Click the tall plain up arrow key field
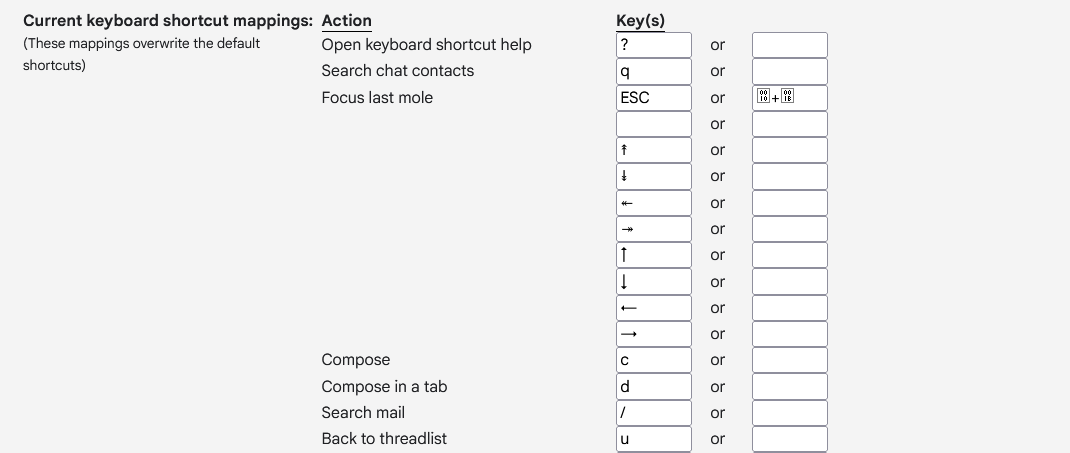The image size is (1070, 453). [x=654, y=255]
